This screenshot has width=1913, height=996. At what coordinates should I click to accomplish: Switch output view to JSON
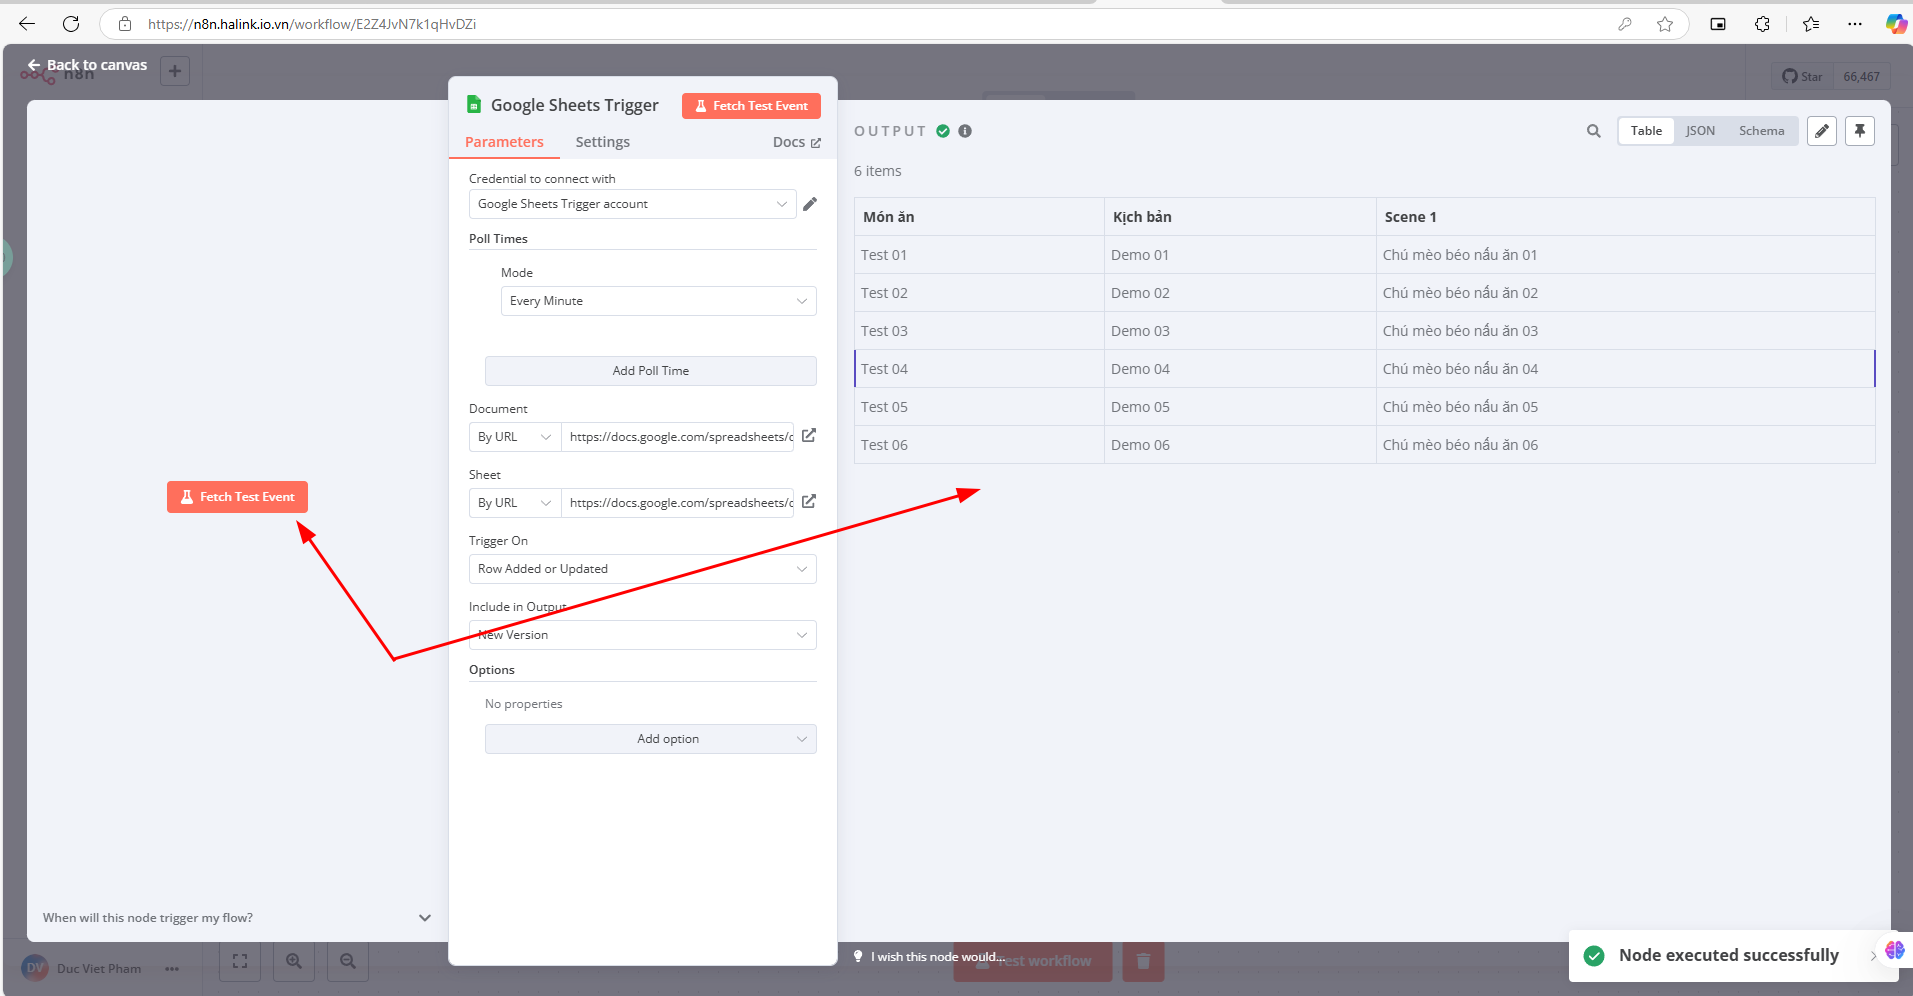click(x=1700, y=131)
